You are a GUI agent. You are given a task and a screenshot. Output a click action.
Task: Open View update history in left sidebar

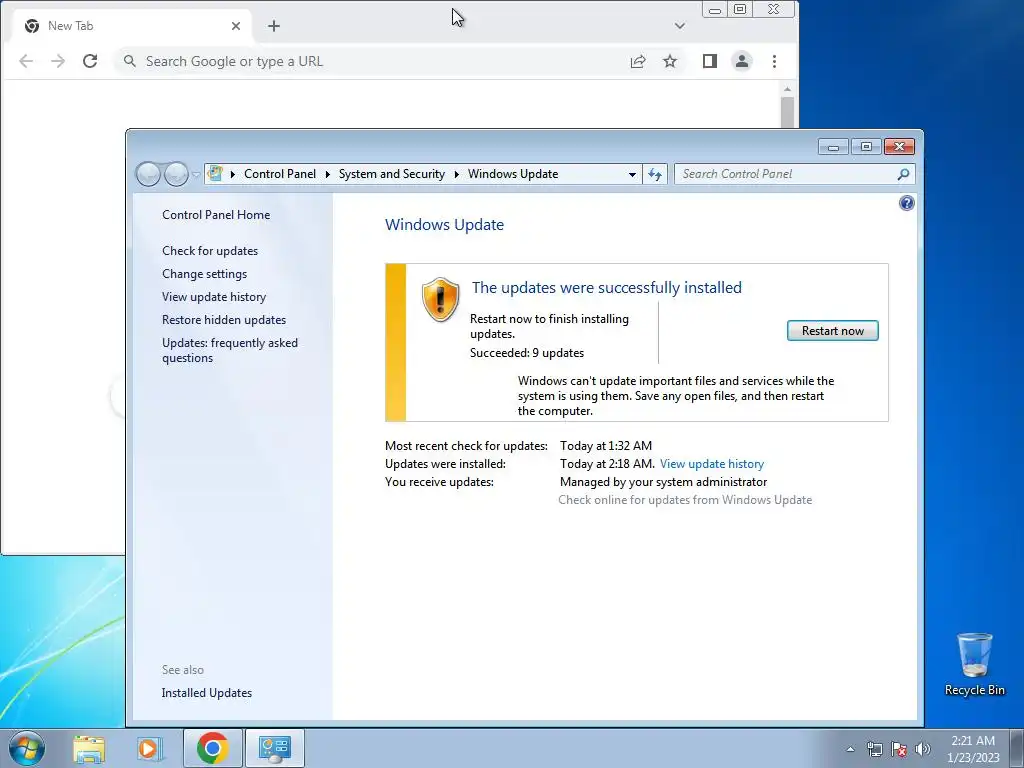pyautogui.click(x=214, y=296)
